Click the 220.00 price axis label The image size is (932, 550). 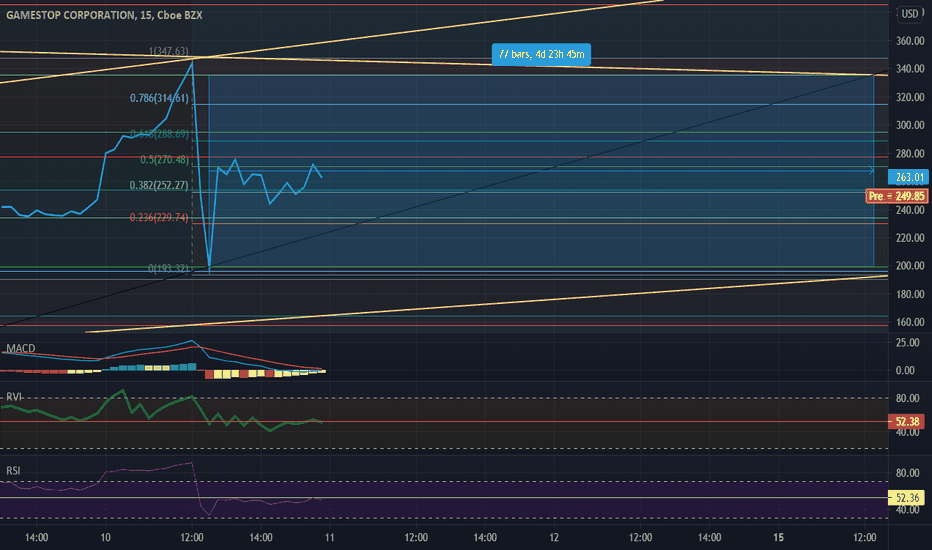pos(910,238)
